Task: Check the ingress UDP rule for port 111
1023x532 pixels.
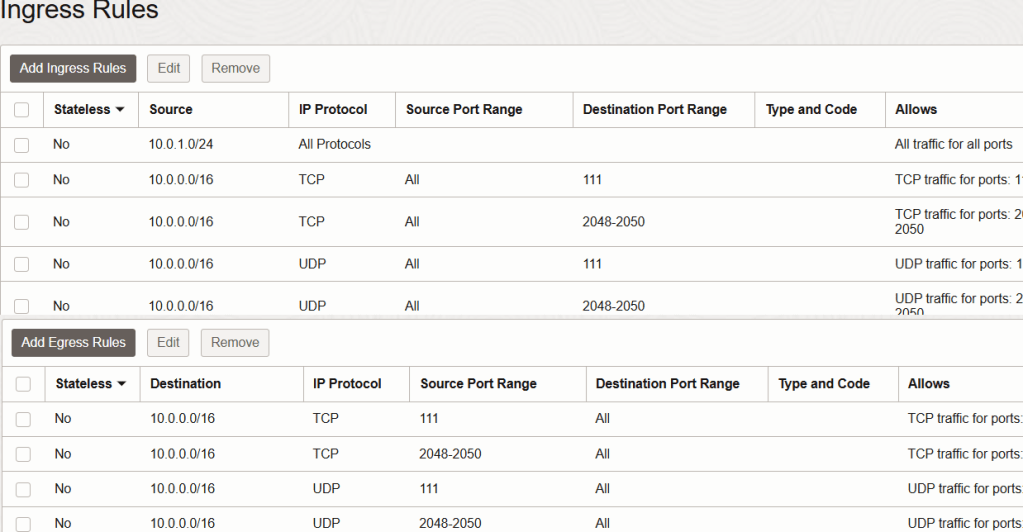Action: pos(22,265)
